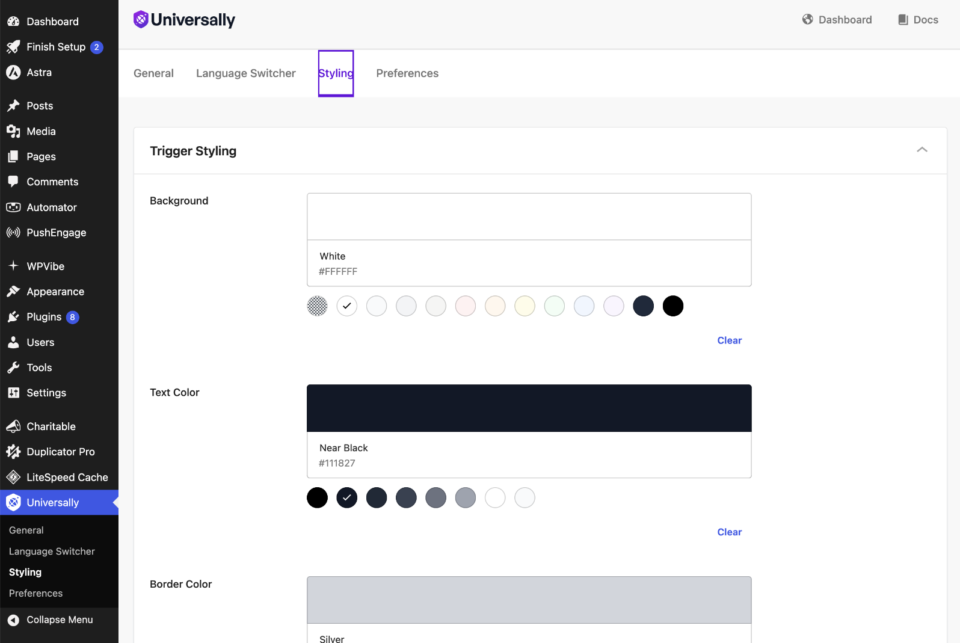This screenshot has height=643, width=960.
Task: Click the Collapse Menu arrow icon
Action: point(13,620)
